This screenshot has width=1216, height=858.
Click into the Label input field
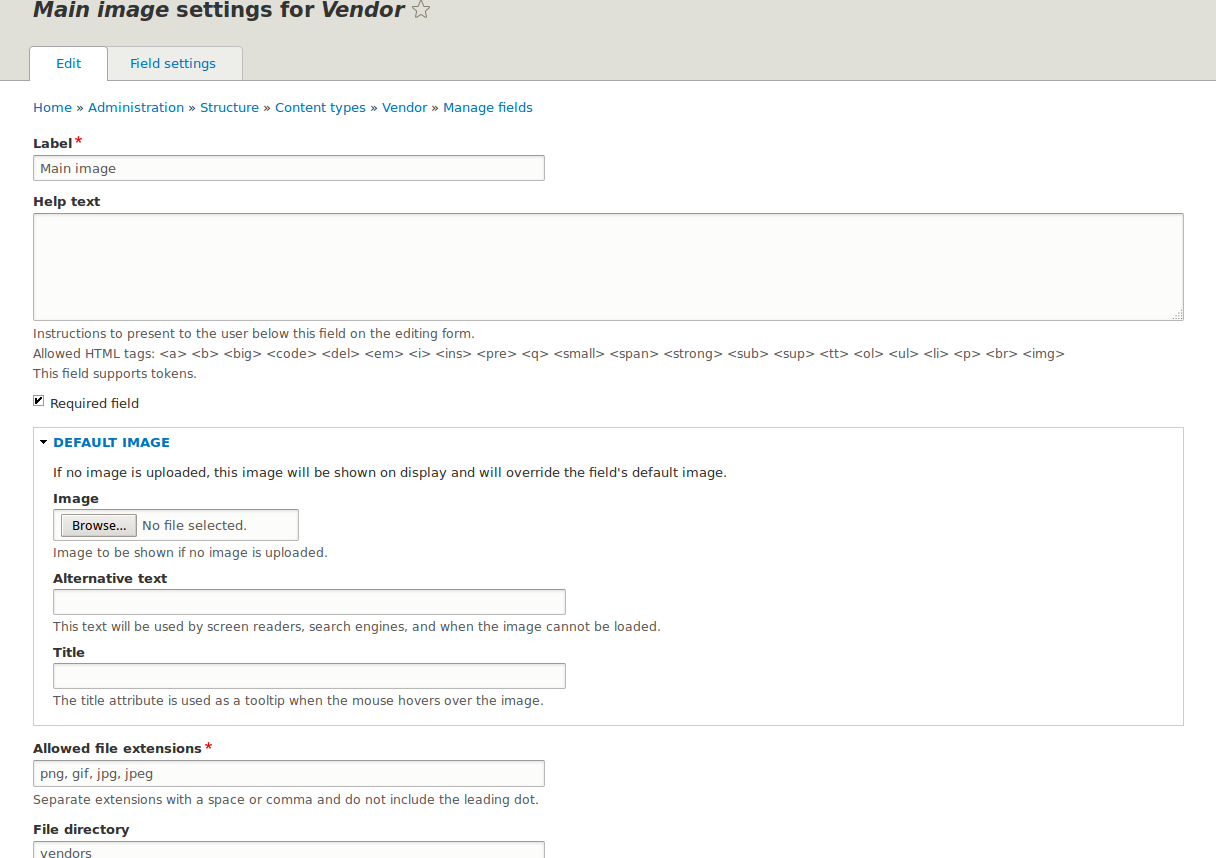click(x=288, y=167)
